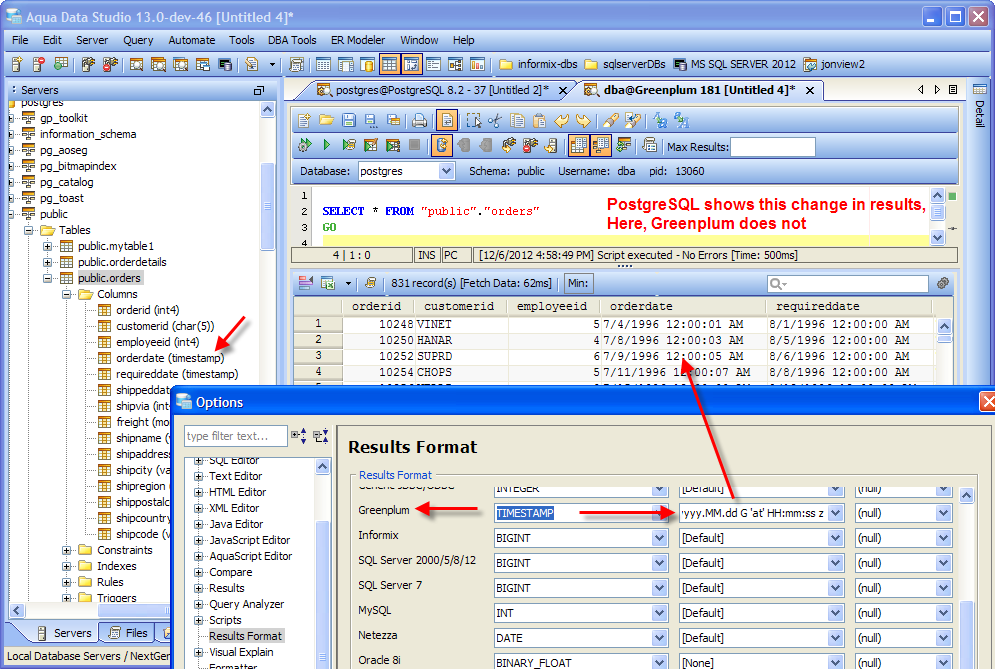This screenshot has height=669, width=995.
Task: Click the Min: button in results toolbar
Action: coord(578,283)
